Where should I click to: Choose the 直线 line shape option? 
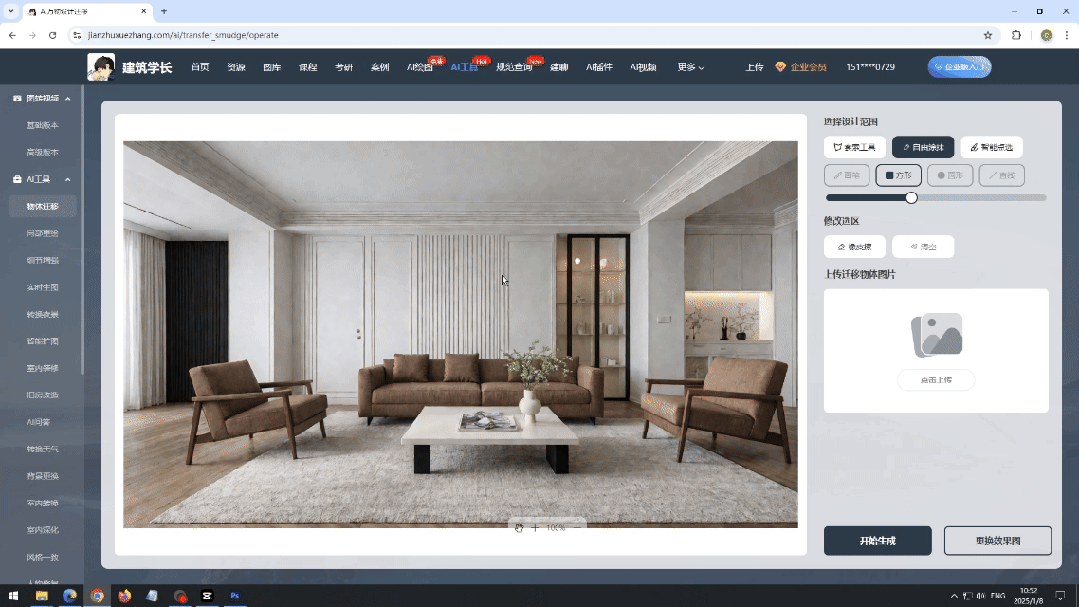pos(1002,175)
